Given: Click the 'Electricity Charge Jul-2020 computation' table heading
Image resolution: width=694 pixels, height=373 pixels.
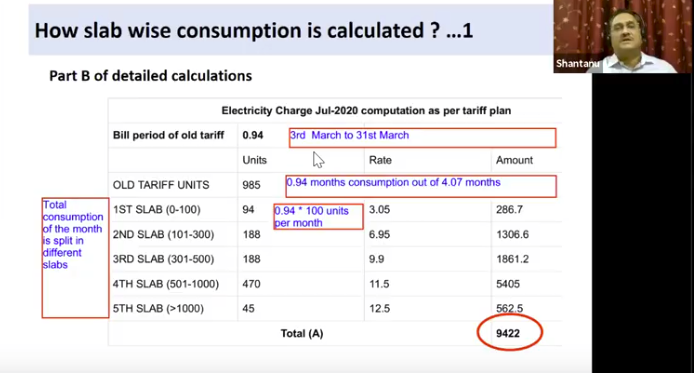Looking at the screenshot, I should [366, 111].
